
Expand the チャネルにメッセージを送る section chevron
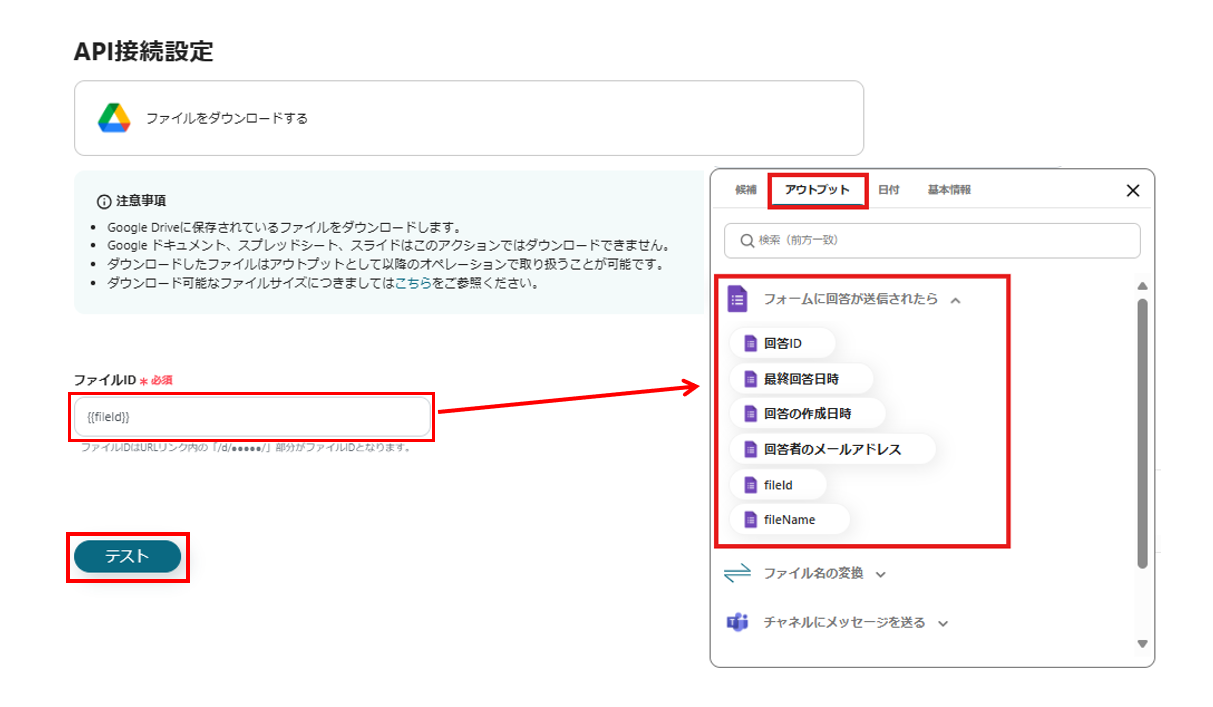point(942,623)
